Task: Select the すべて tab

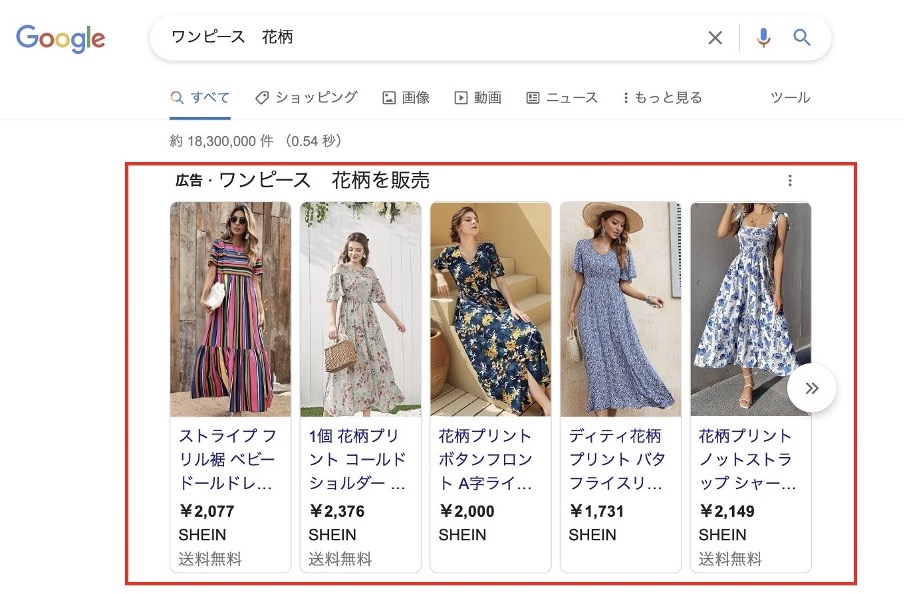Action: click(x=200, y=97)
